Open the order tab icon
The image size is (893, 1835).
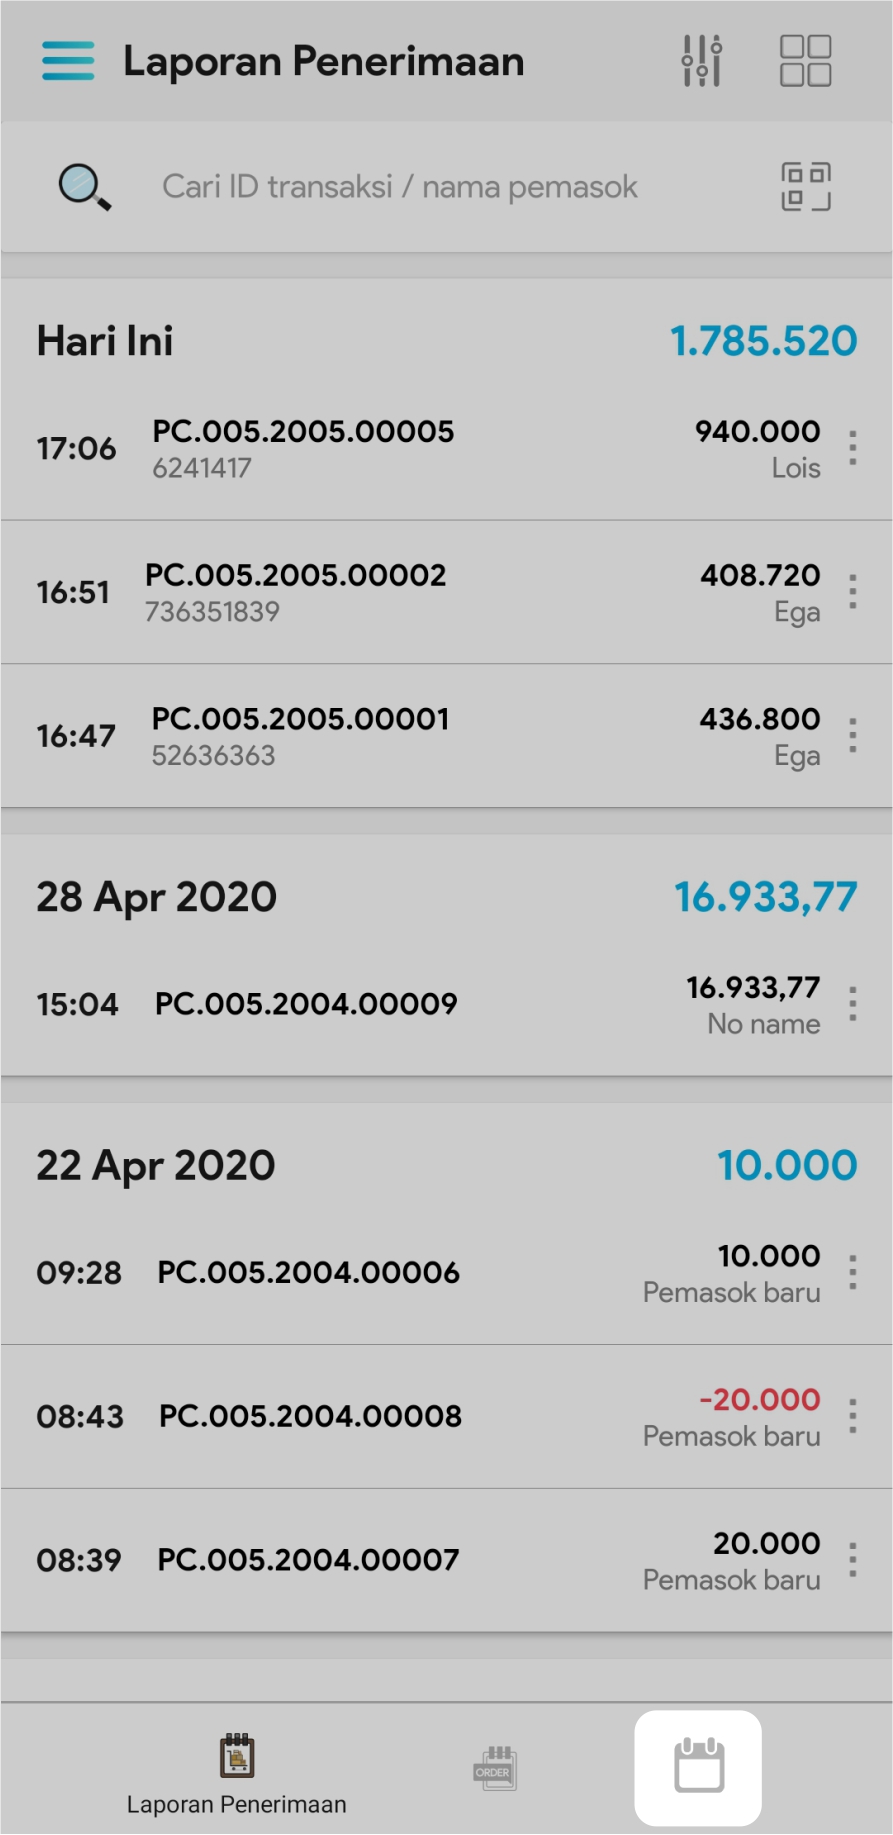pos(495,1768)
